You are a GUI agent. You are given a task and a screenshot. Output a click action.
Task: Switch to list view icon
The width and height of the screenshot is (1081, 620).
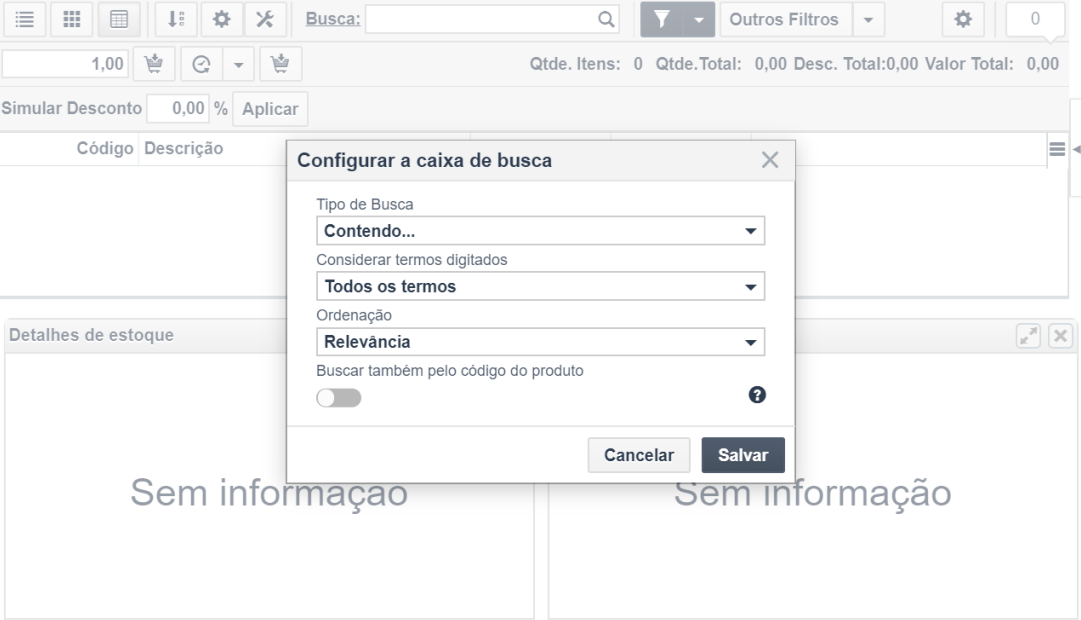tap(25, 19)
